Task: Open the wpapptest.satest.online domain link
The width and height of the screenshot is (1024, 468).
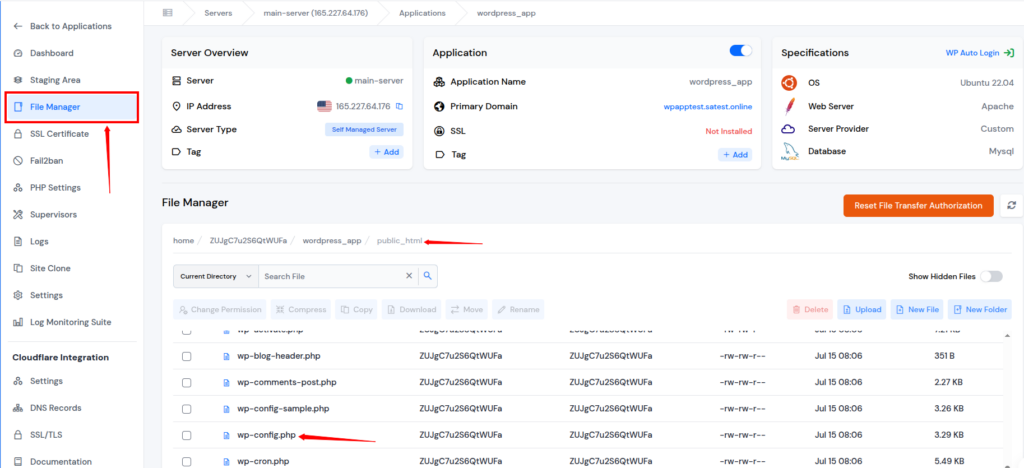Action: [x=708, y=107]
